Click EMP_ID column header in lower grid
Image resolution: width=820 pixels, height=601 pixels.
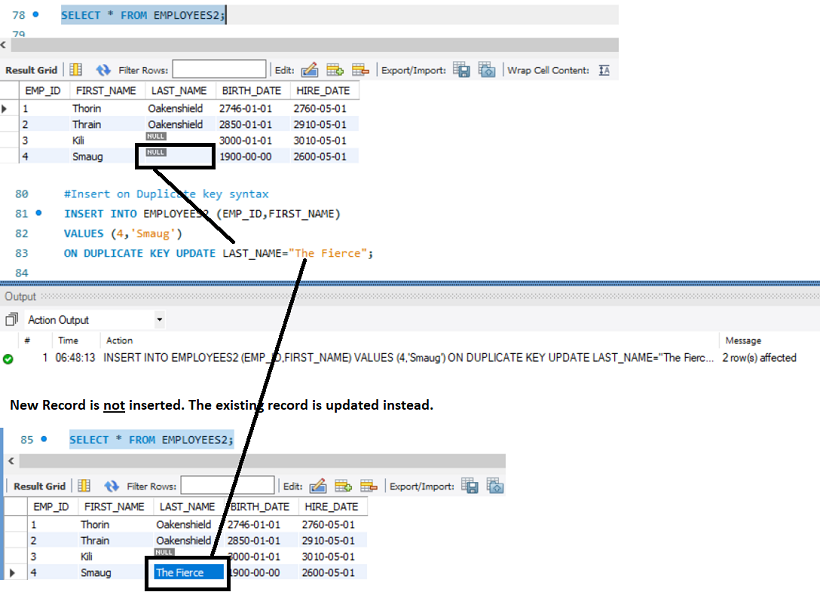point(51,506)
